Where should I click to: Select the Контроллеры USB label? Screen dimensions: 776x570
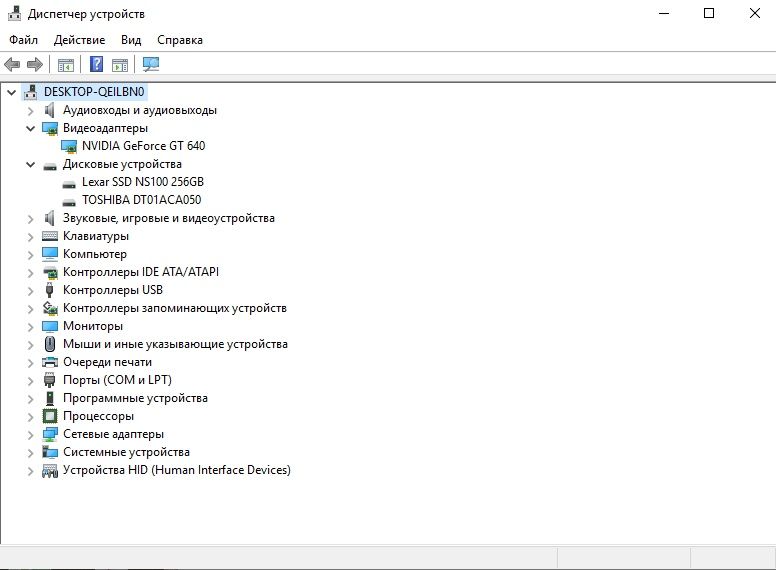click(113, 290)
